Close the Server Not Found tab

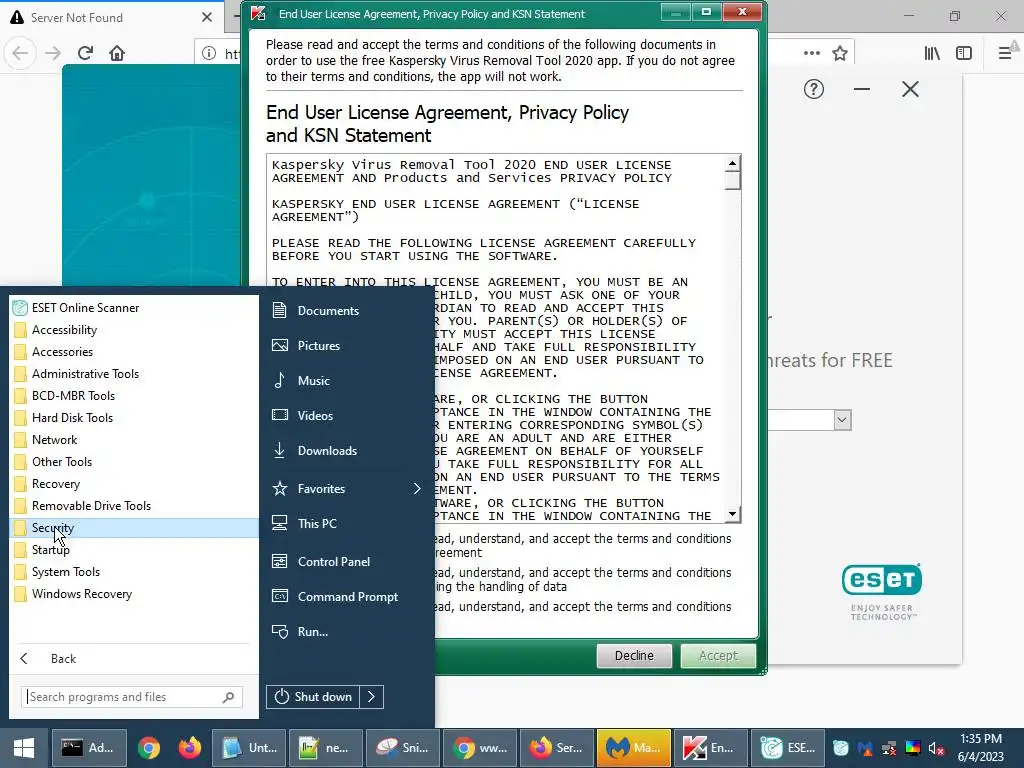click(207, 17)
